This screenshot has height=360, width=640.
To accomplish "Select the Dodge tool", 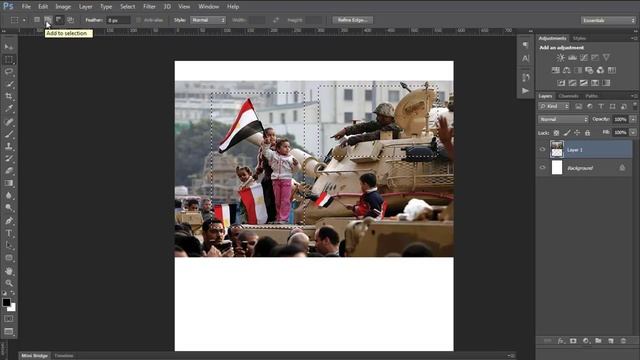I will 9,208.
